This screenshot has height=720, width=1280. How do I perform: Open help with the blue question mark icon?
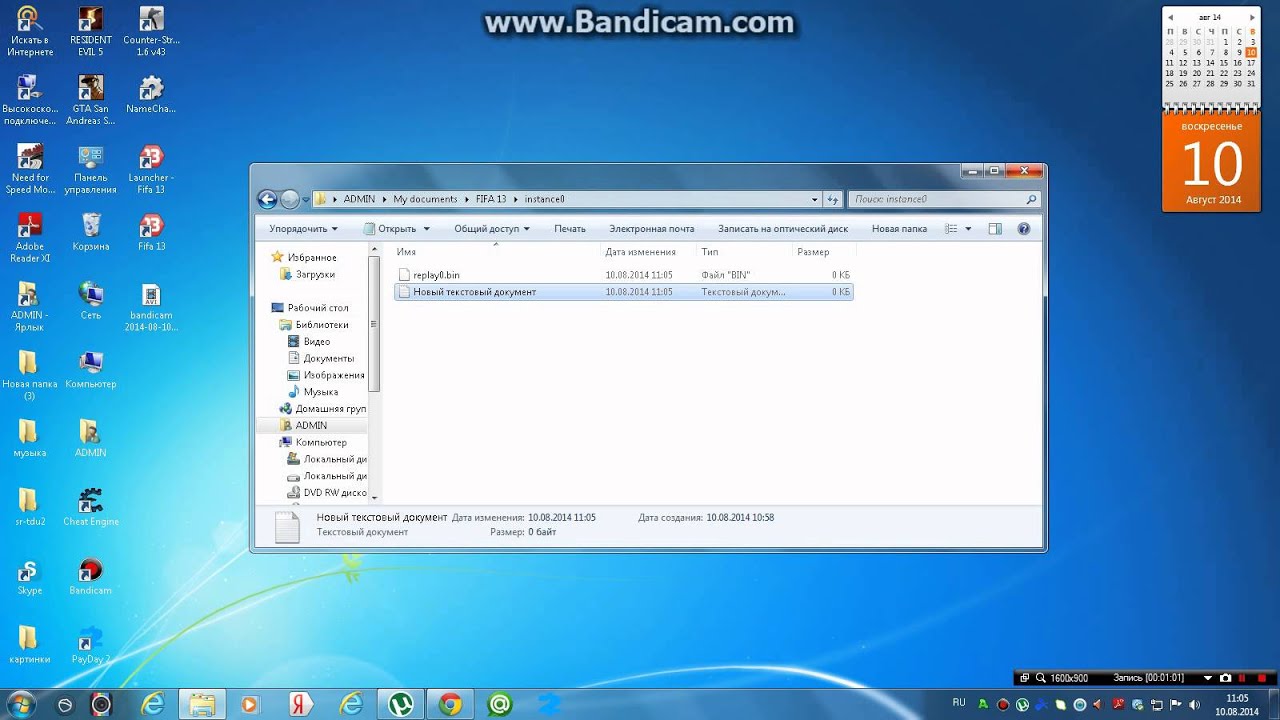coord(1023,229)
